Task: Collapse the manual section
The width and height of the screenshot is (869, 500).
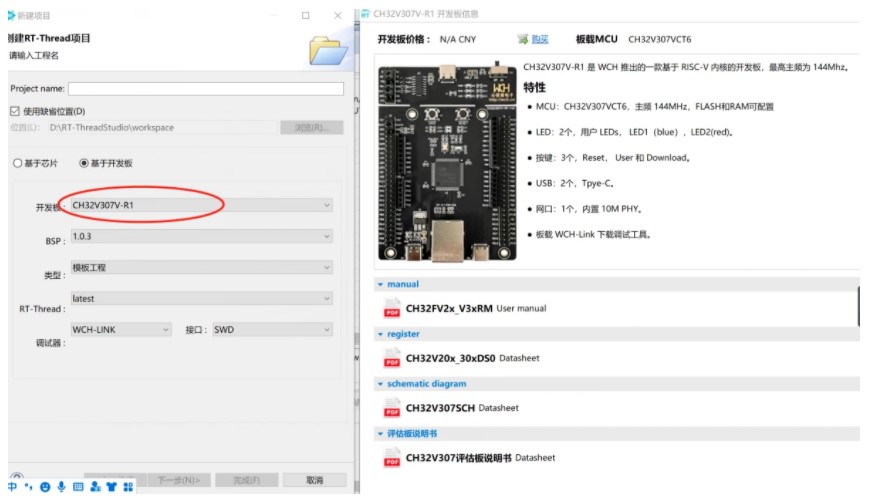Action: click(380, 284)
